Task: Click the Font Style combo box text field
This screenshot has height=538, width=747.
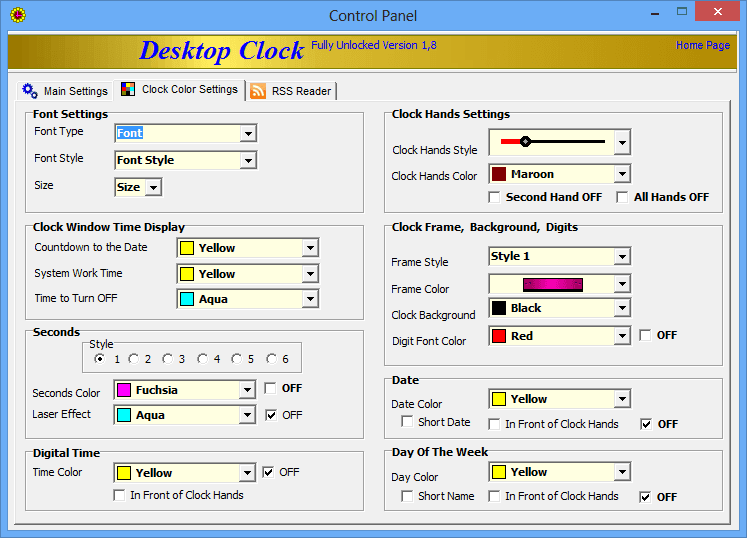Action: (x=177, y=160)
